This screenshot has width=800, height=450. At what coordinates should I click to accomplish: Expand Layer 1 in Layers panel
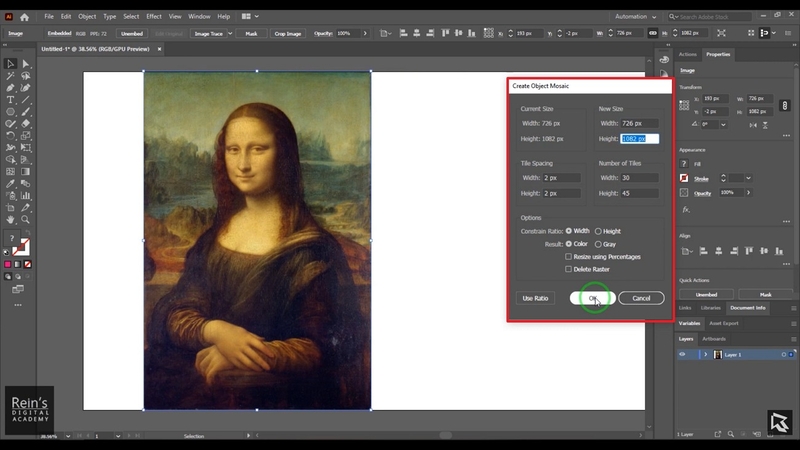pyautogui.click(x=705, y=355)
